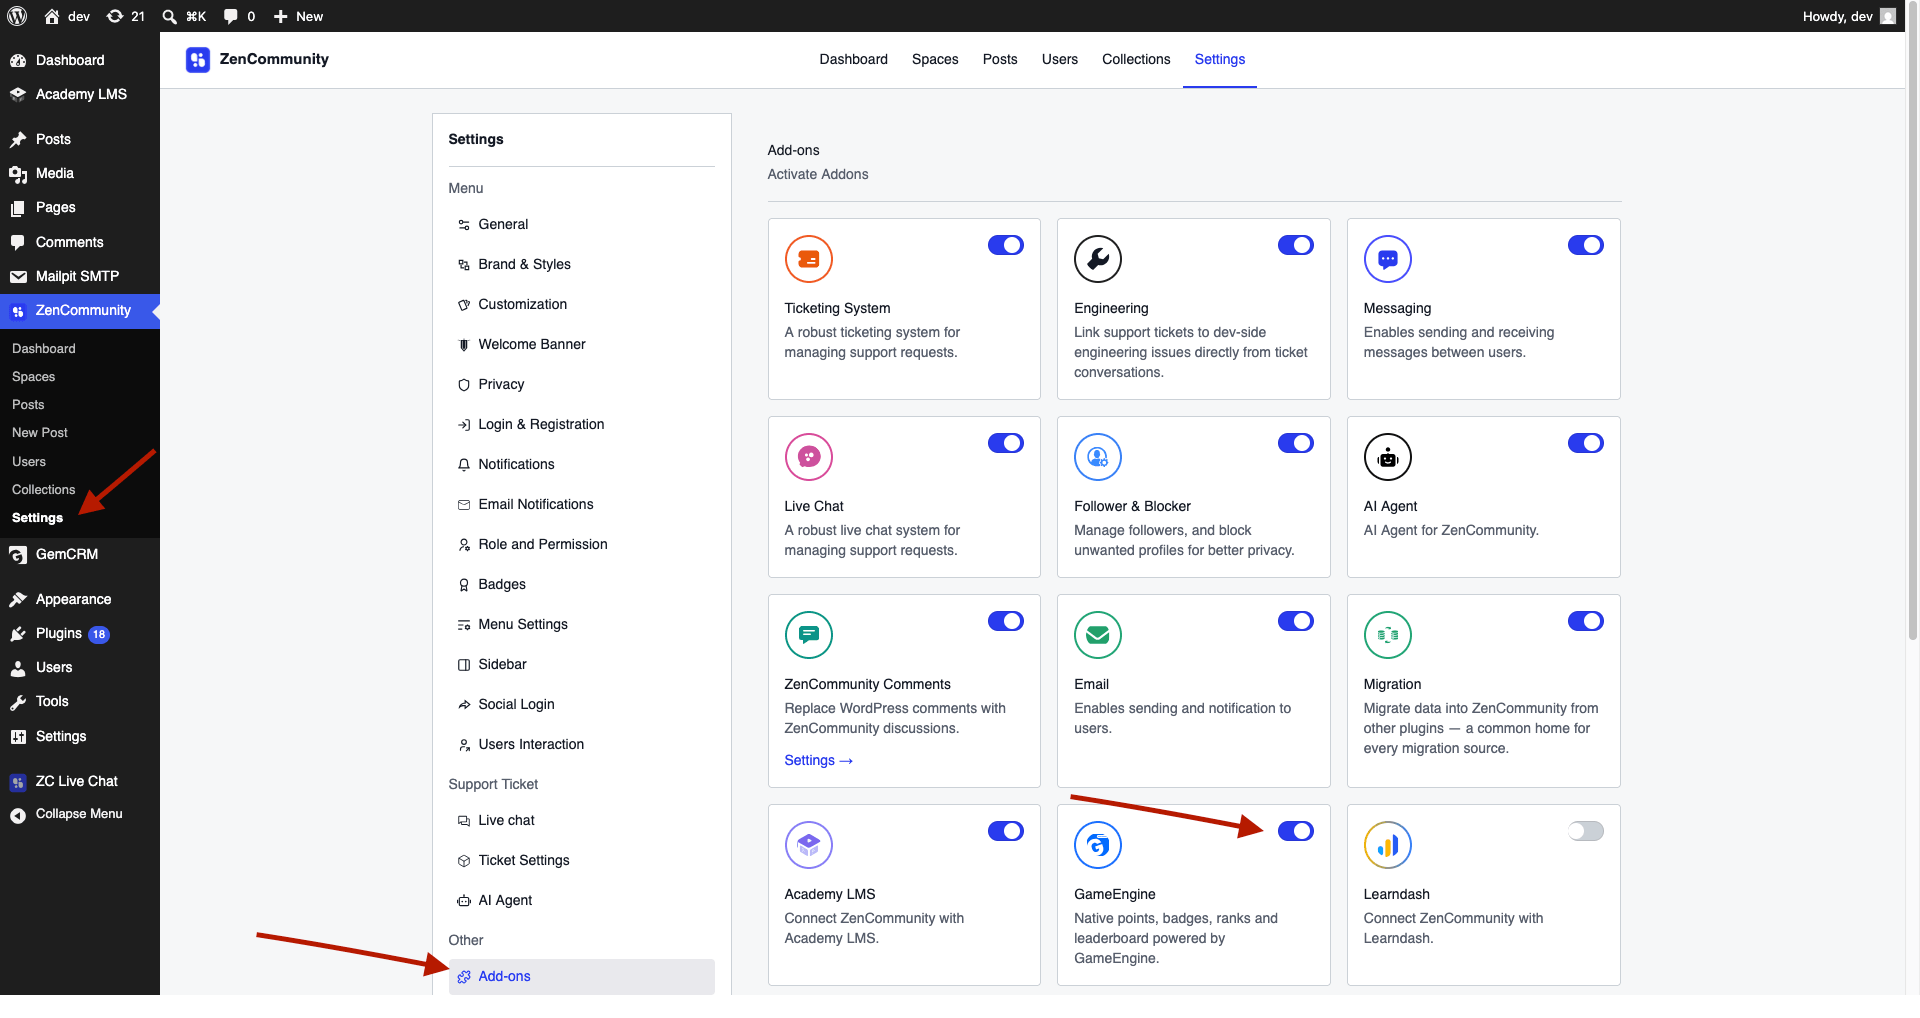Screen dimensions: 1920x1018
Task: Click the Messaging chat bubble icon
Action: point(1388,259)
